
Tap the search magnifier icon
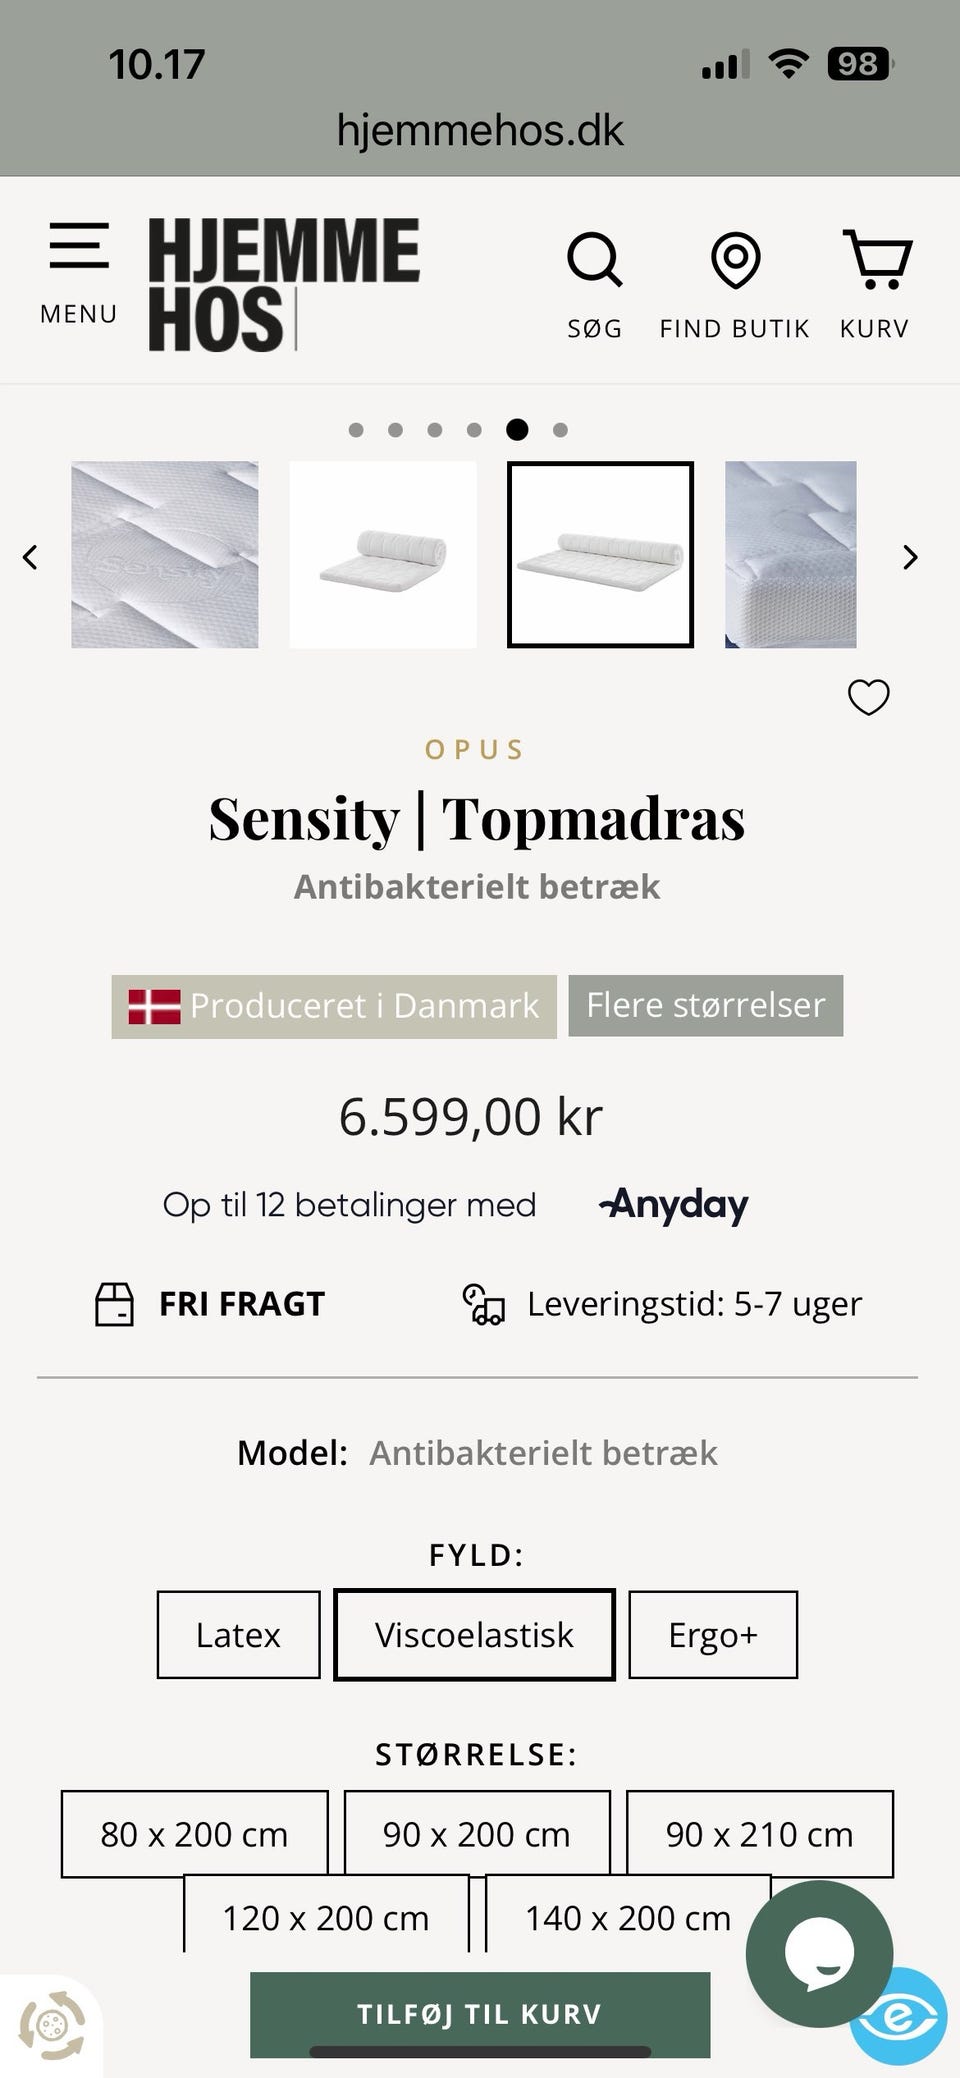[595, 262]
